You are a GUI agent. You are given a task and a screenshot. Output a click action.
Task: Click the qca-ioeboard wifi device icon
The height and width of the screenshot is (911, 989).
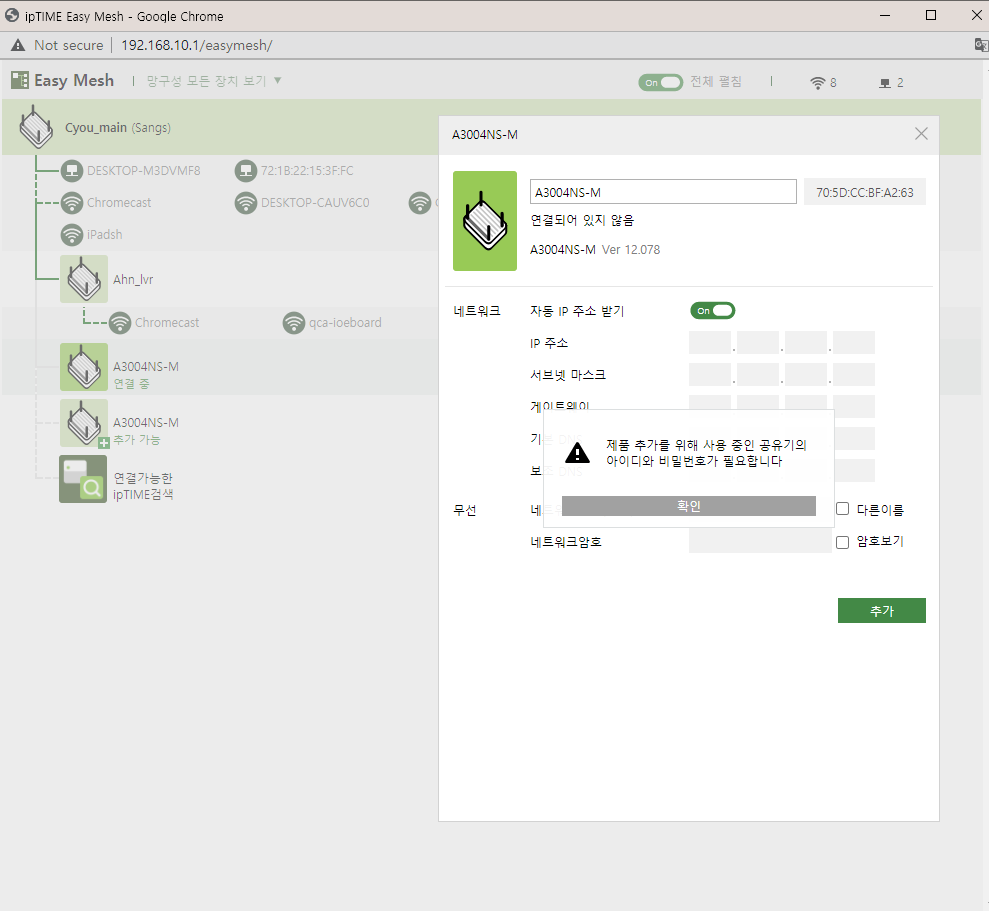294,322
